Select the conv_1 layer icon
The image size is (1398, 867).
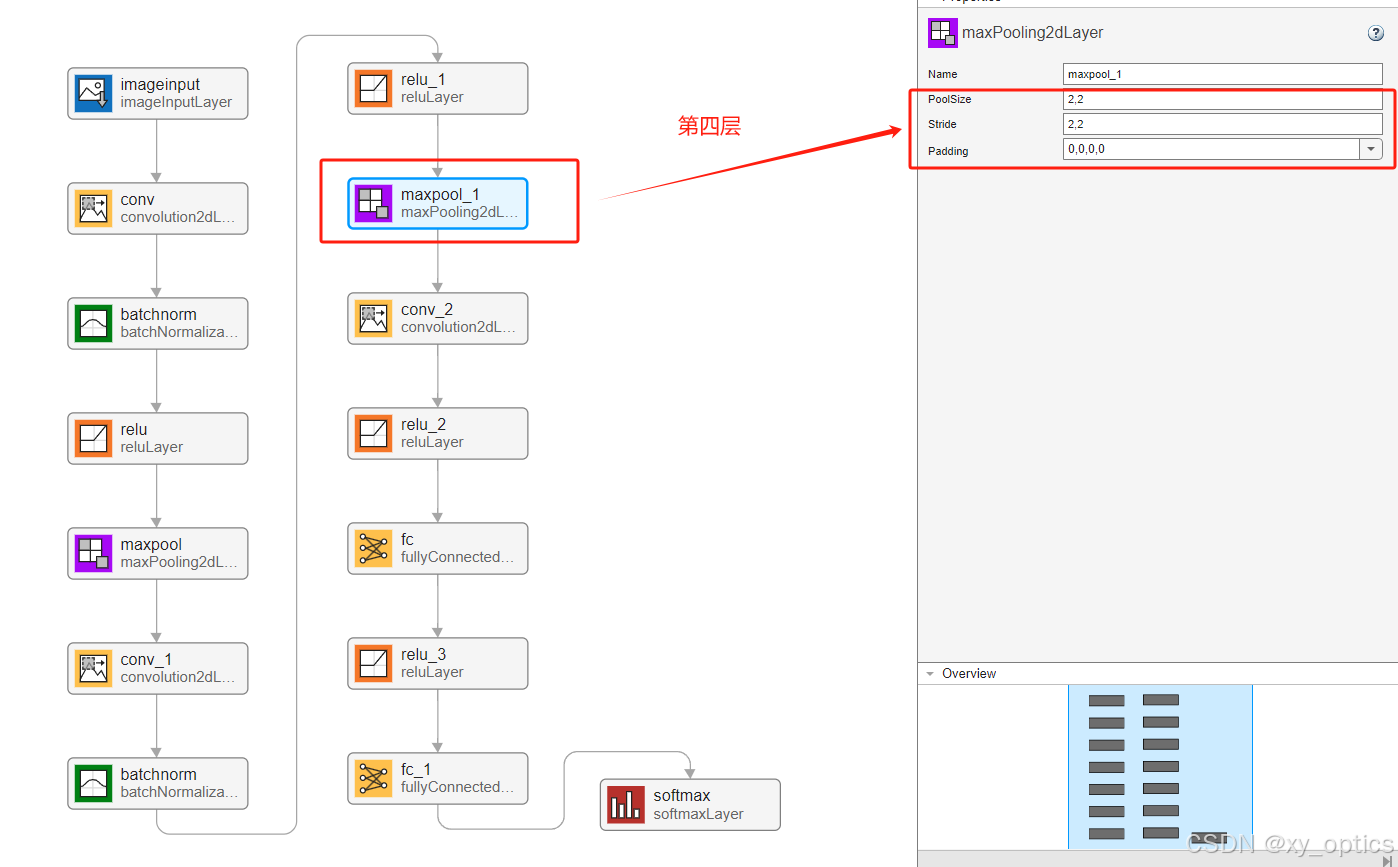pos(93,668)
